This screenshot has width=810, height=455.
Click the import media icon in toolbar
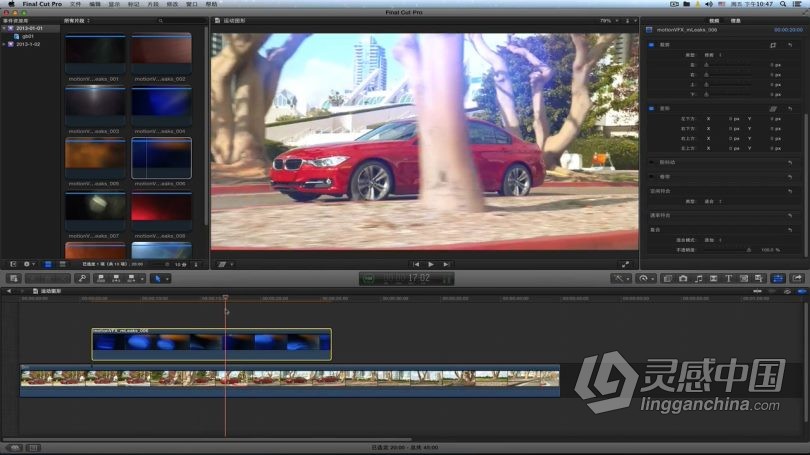coord(13,278)
